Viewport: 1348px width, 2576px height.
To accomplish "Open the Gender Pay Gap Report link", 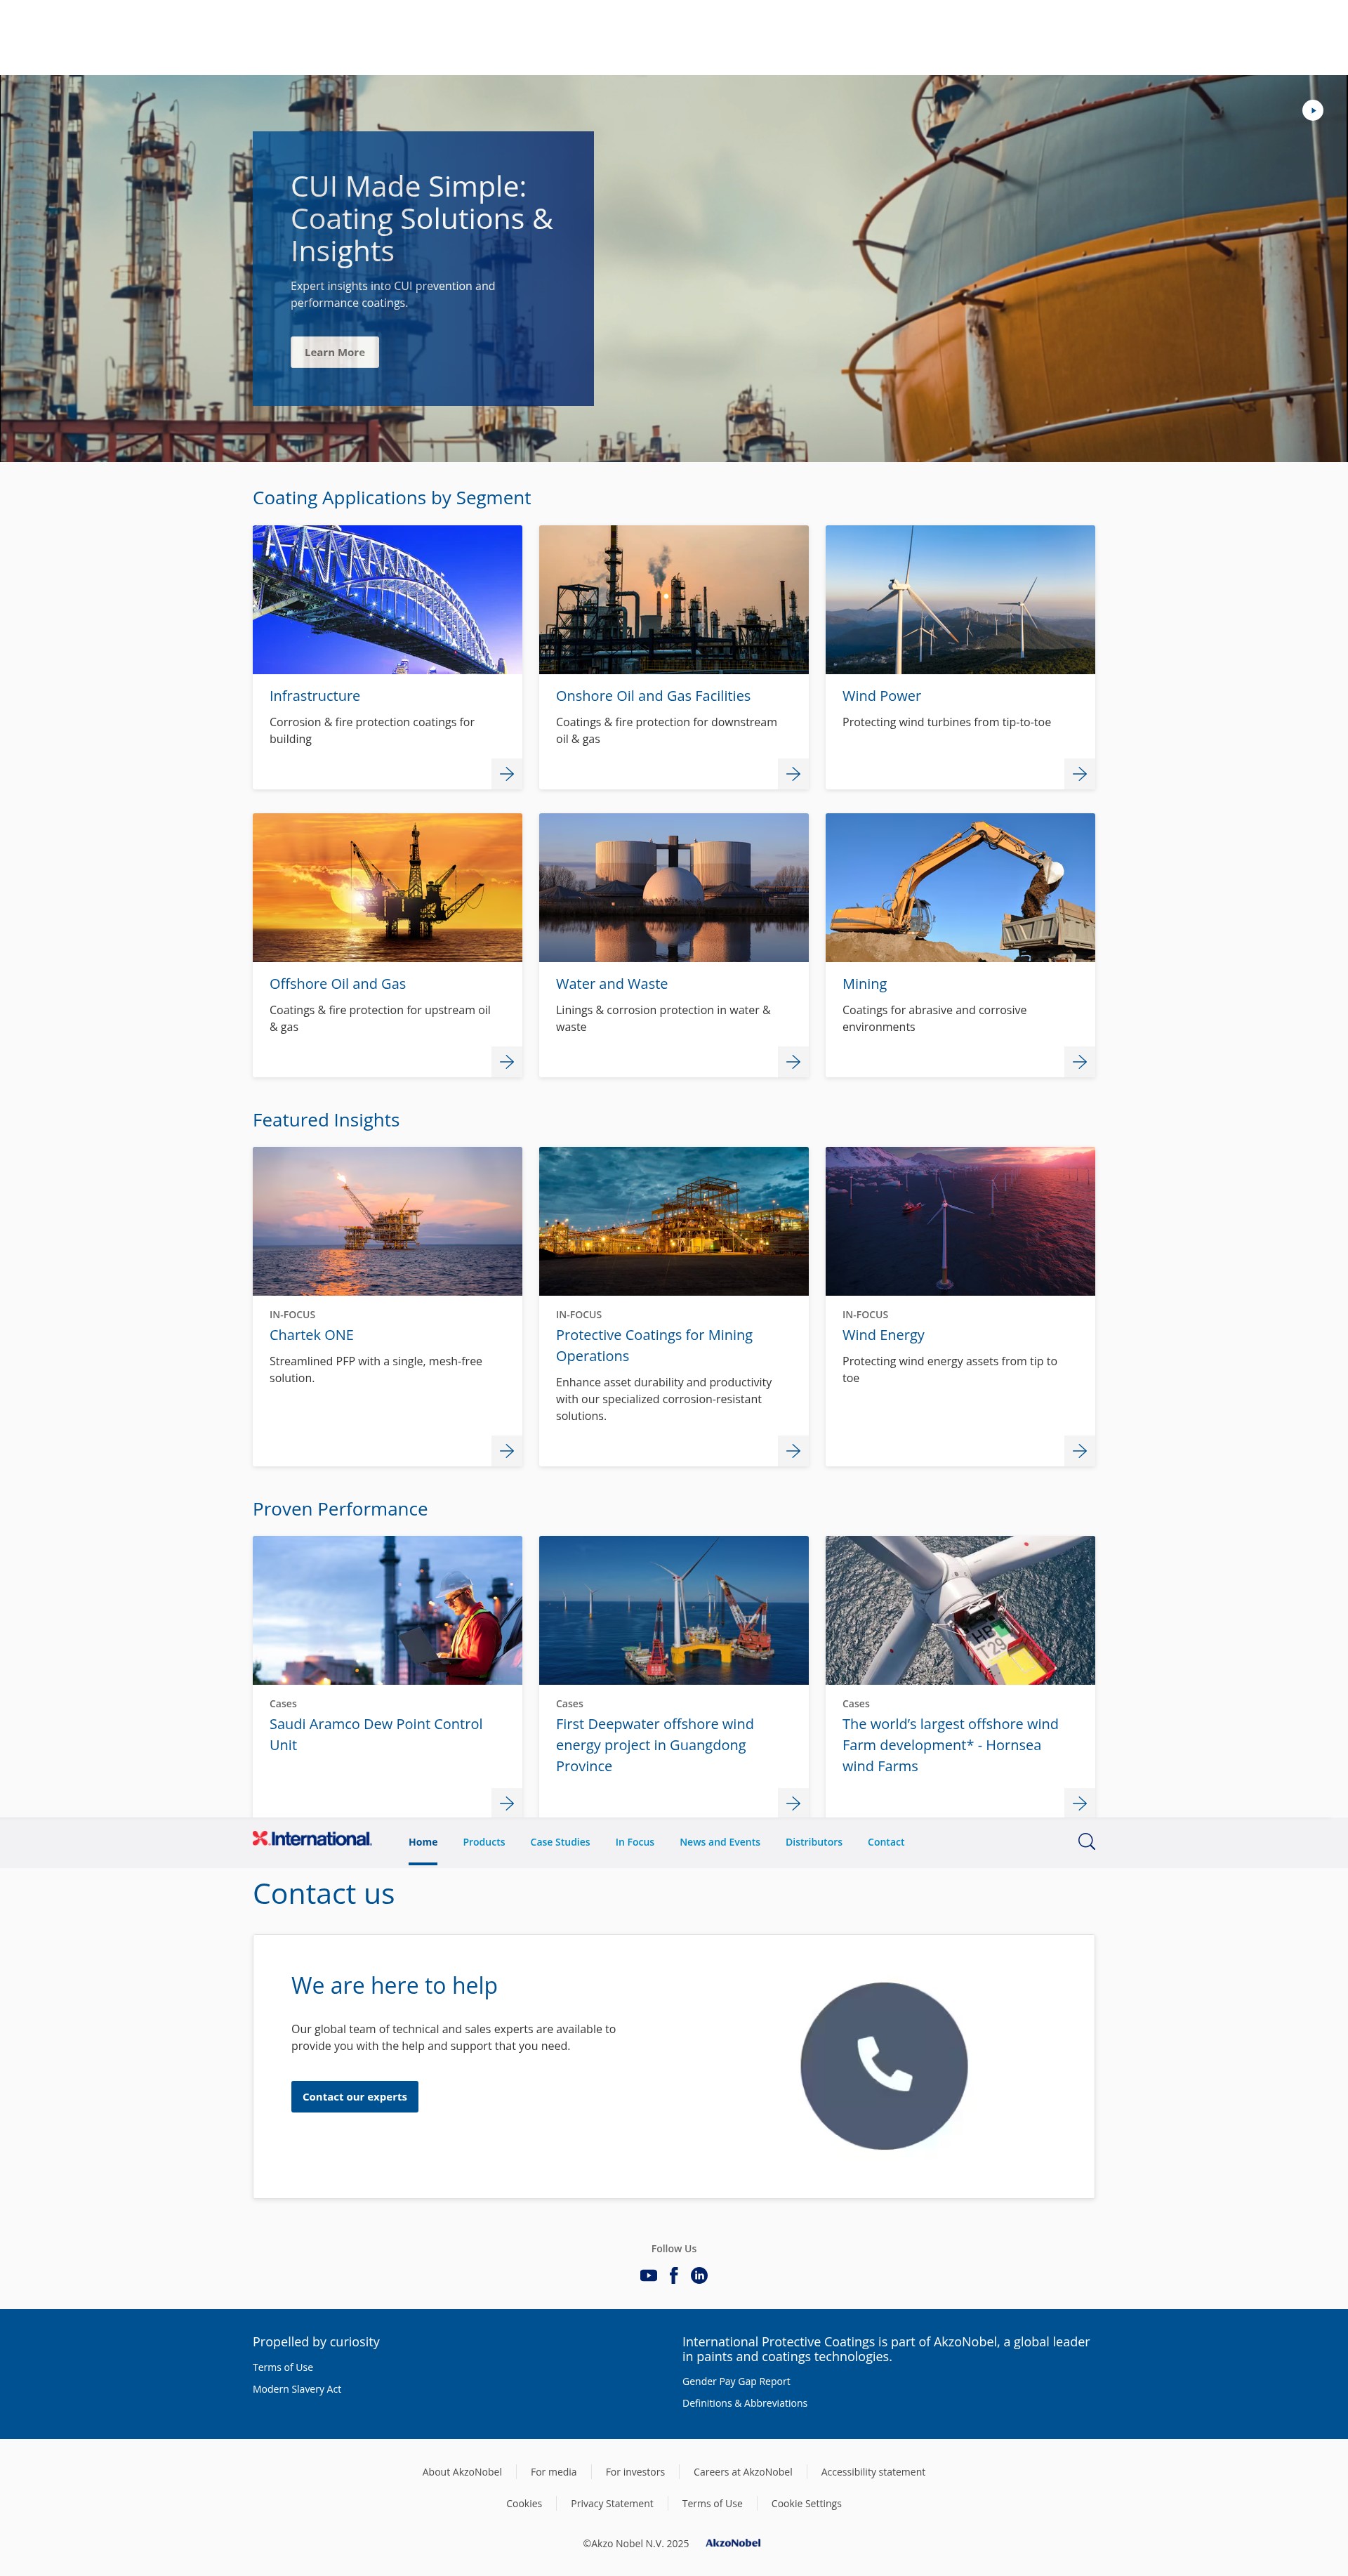I will [x=736, y=2381].
